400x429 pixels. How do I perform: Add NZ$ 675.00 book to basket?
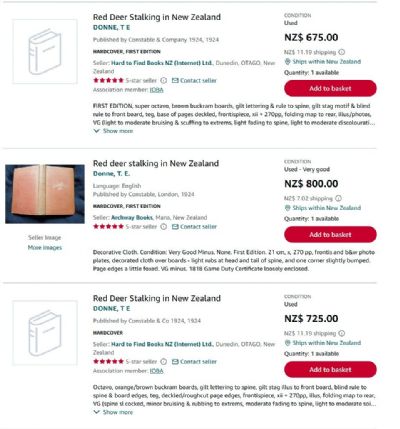coord(330,88)
